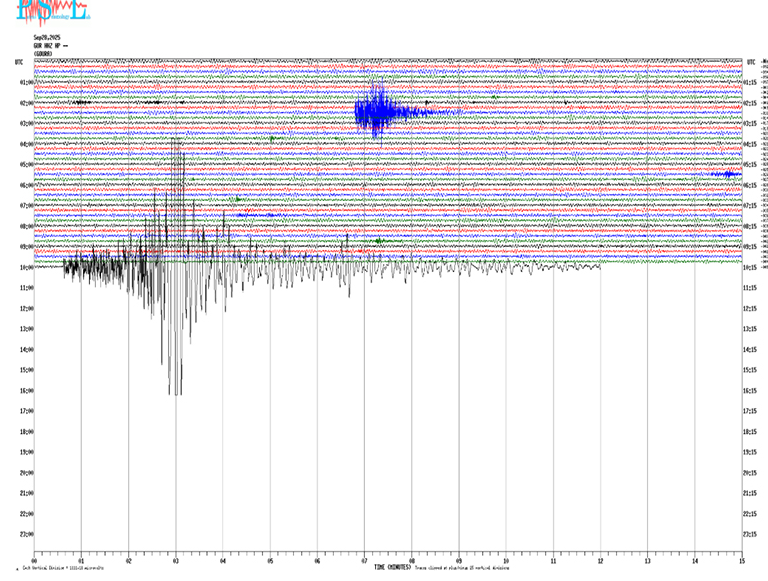Image resolution: width=768 pixels, height=581 pixels.
Task: Click the 15 minute tick on bottom axis
Action: click(x=741, y=561)
